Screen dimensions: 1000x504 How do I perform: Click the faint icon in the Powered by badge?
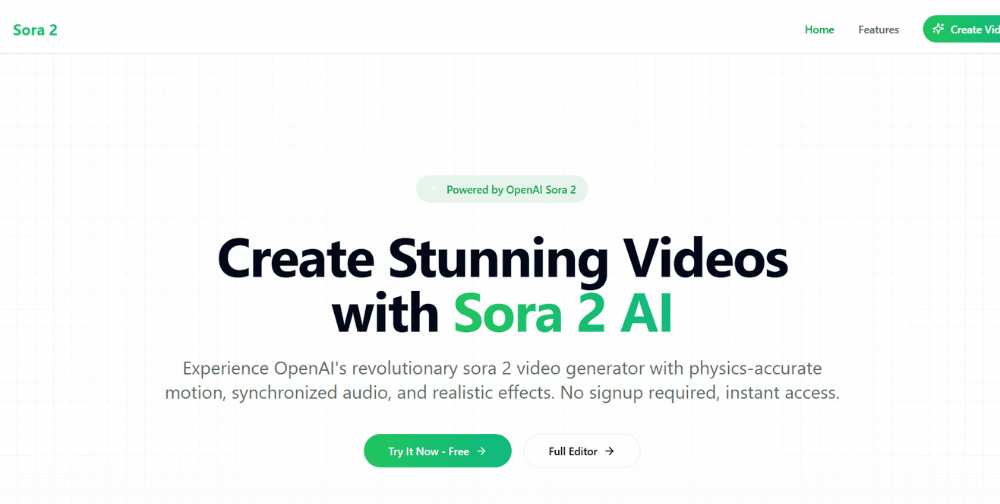[x=434, y=189]
